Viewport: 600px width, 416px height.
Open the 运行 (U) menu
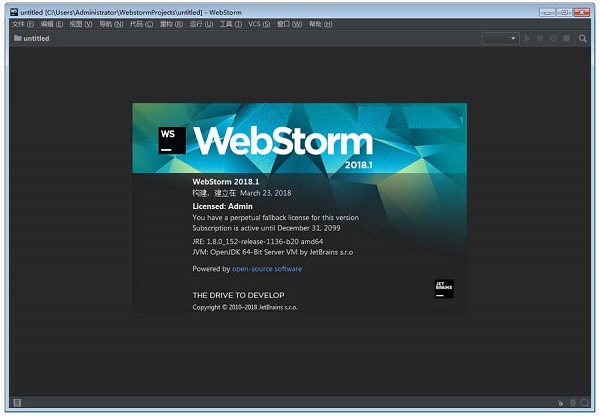tap(201, 24)
